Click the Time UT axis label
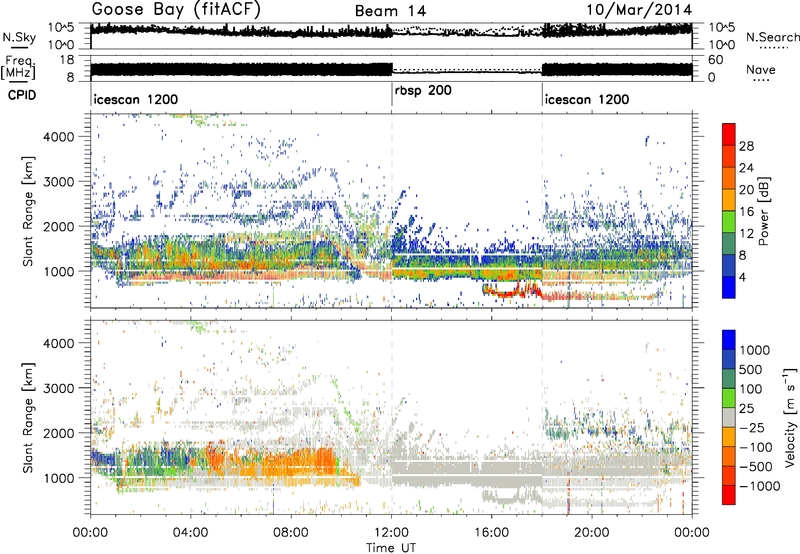Image resolution: width=800 pixels, height=554 pixels. 391,547
